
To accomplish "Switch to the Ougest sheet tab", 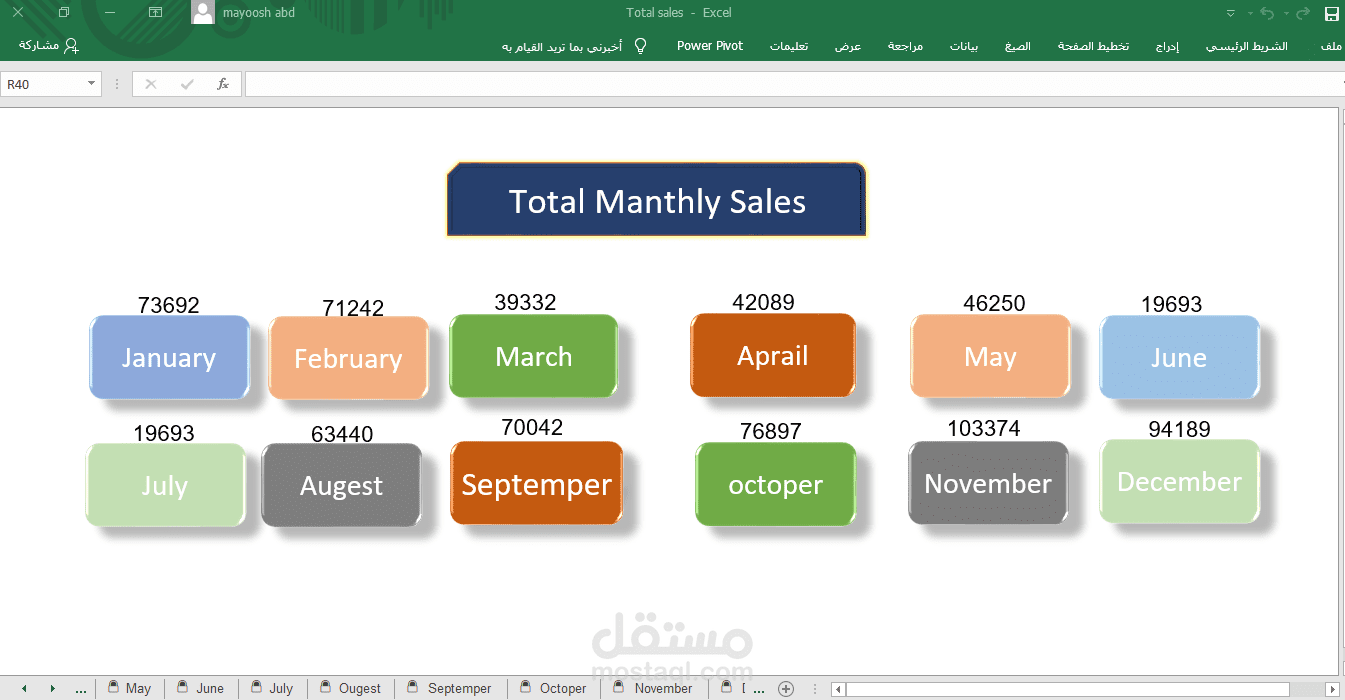I will [x=351, y=688].
